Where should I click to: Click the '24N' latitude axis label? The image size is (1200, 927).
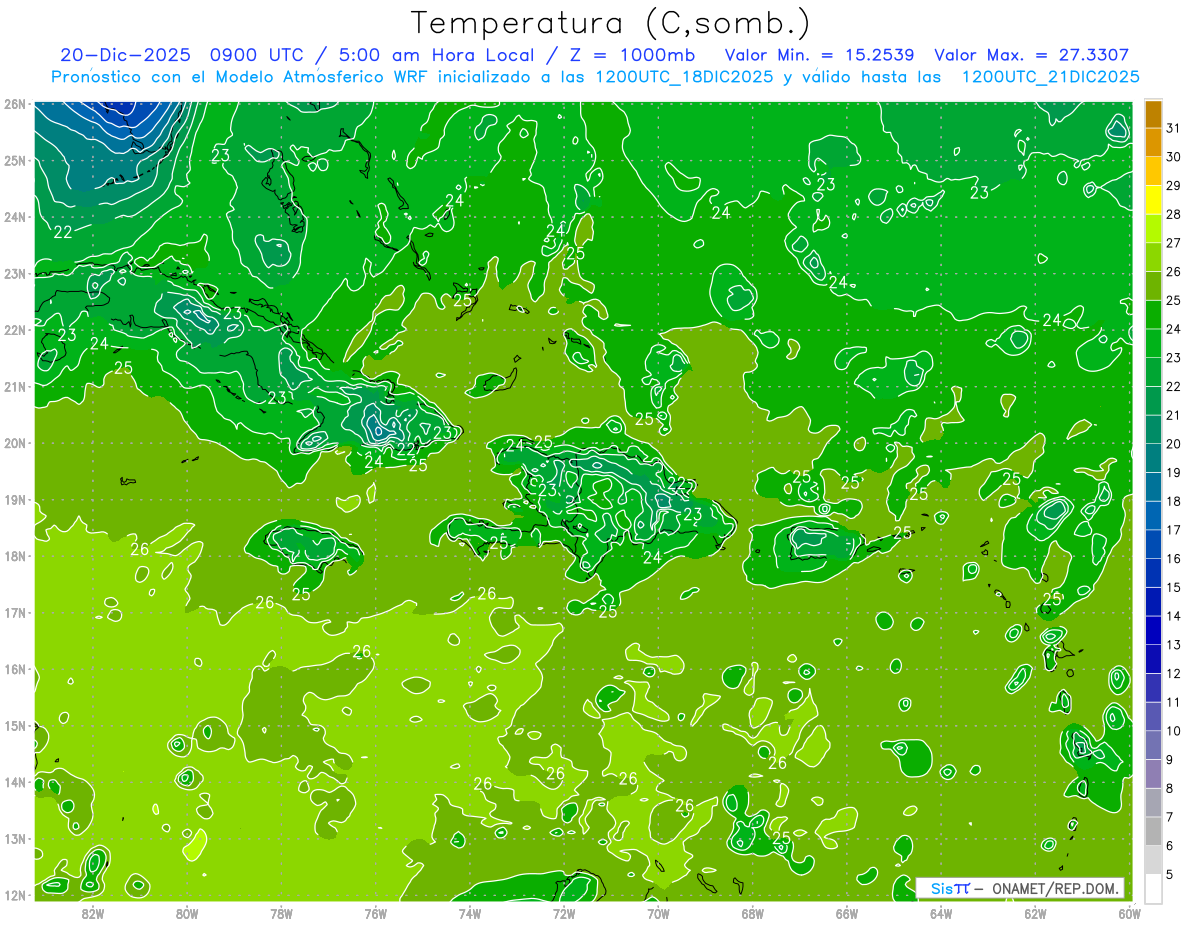pyautogui.click(x=15, y=216)
